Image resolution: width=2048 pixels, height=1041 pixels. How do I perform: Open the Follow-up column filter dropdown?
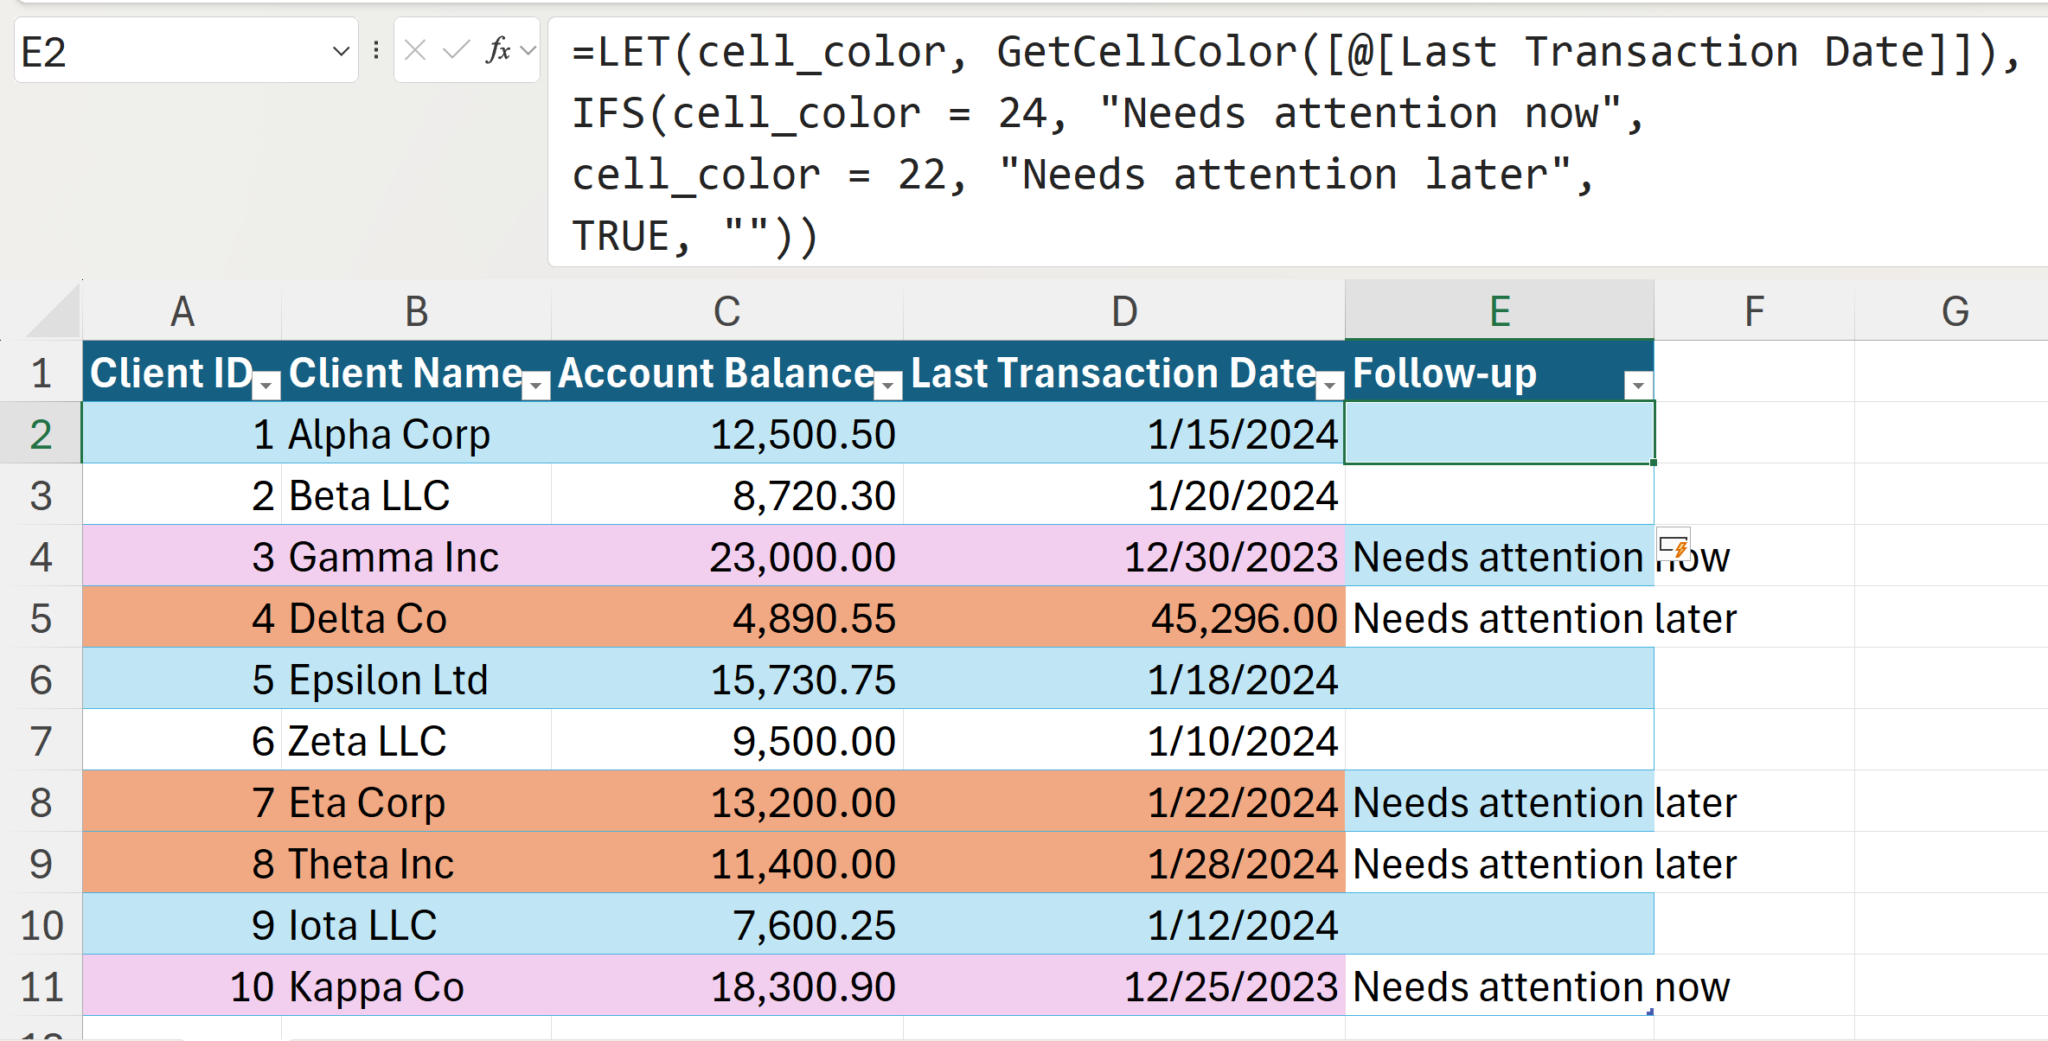tap(1637, 385)
